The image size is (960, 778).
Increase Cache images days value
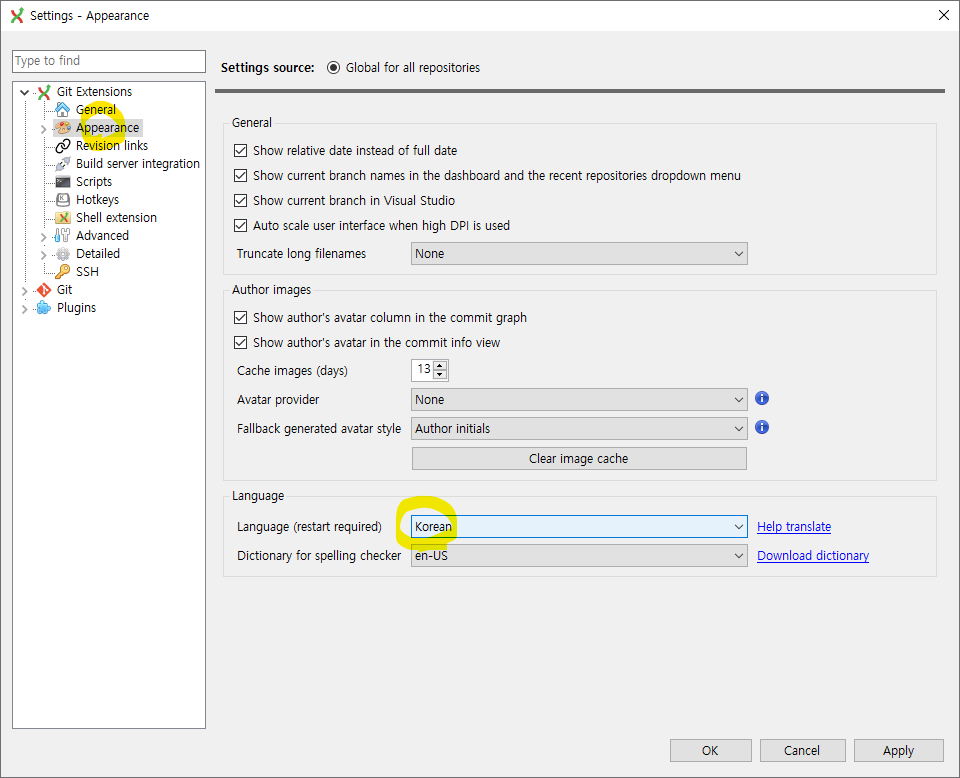pyautogui.click(x=440, y=365)
